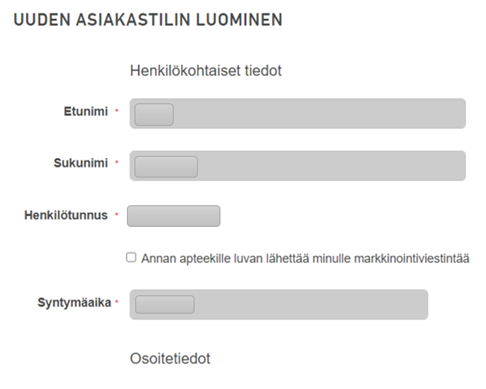Image resolution: width=486 pixels, height=389 pixels.
Task: Click the 'Annan apteekille luvan' checkbox label
Action: pyautogui.click(x=305, y=258)
